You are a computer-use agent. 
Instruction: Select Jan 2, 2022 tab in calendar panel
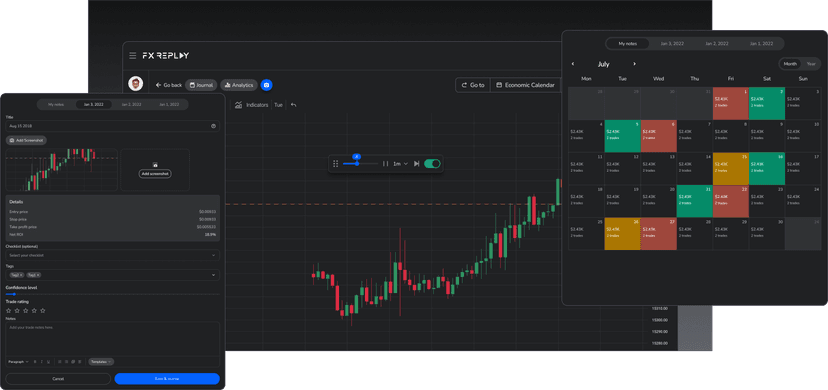[717, 44]
